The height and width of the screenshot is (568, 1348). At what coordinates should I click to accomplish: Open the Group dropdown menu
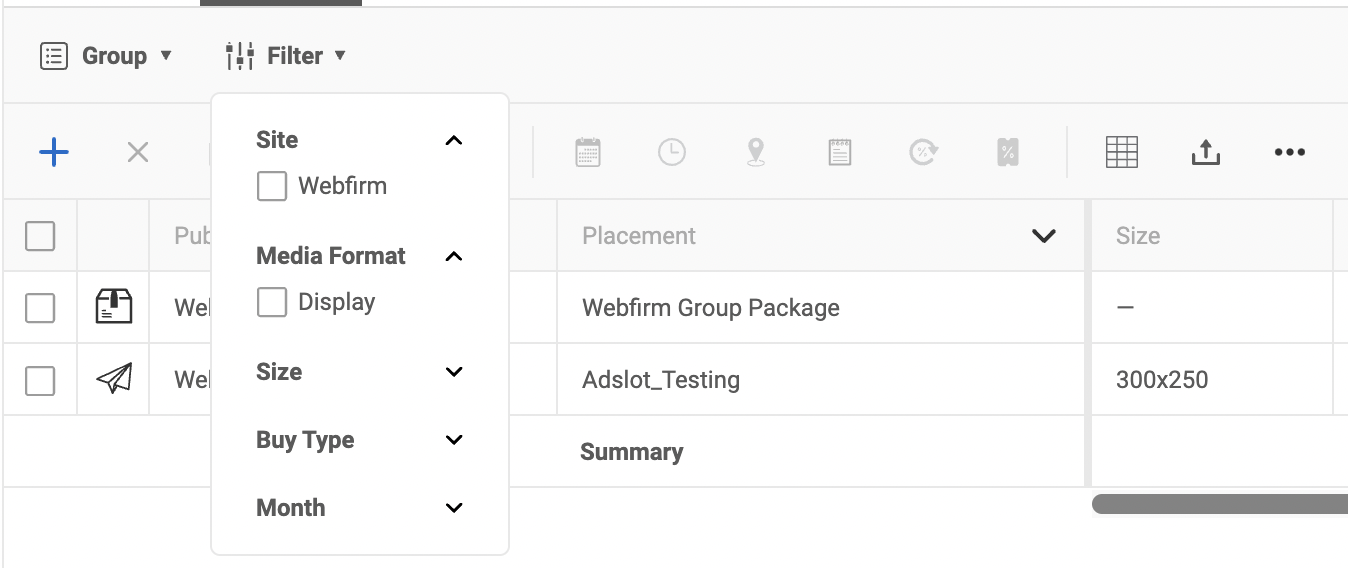(106, 56)
